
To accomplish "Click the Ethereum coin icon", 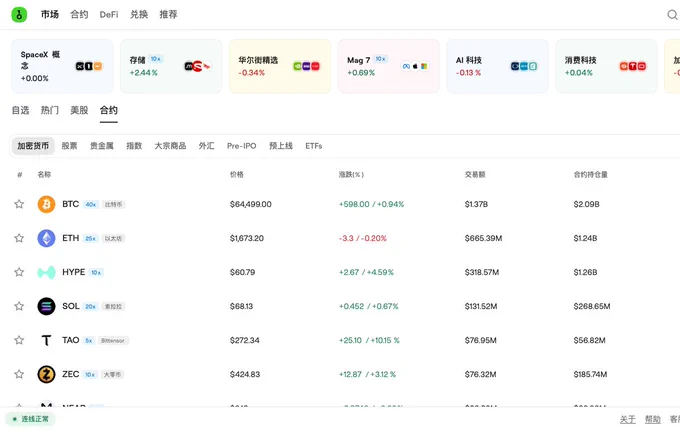I will (x=46, y=238).
